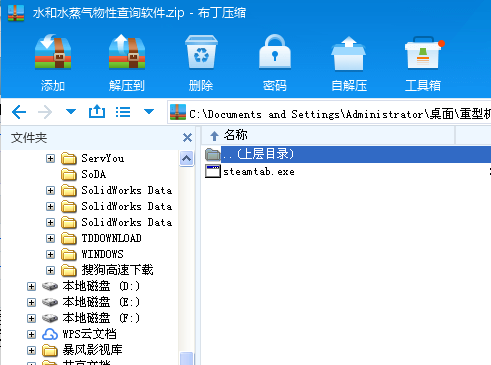Expand the first SolidWorks Data node
This screenshot has width=491, height=365.
point(50,190)
